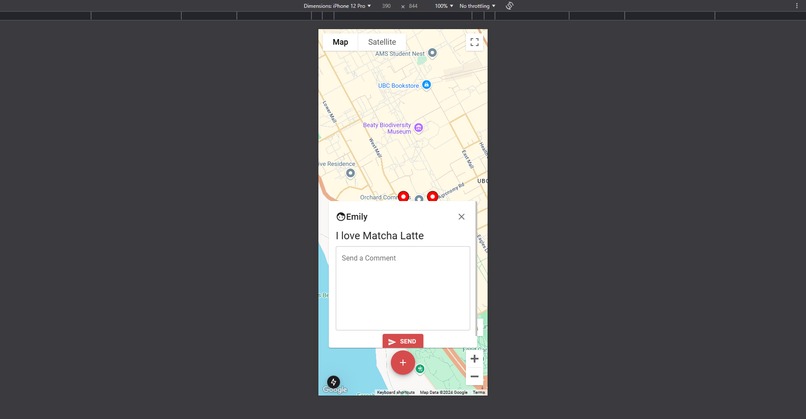The width and height of the screenshot is (806, 419).
Task: Select the red marker beside Agronomy Rd label
Action: click(433, 196)
